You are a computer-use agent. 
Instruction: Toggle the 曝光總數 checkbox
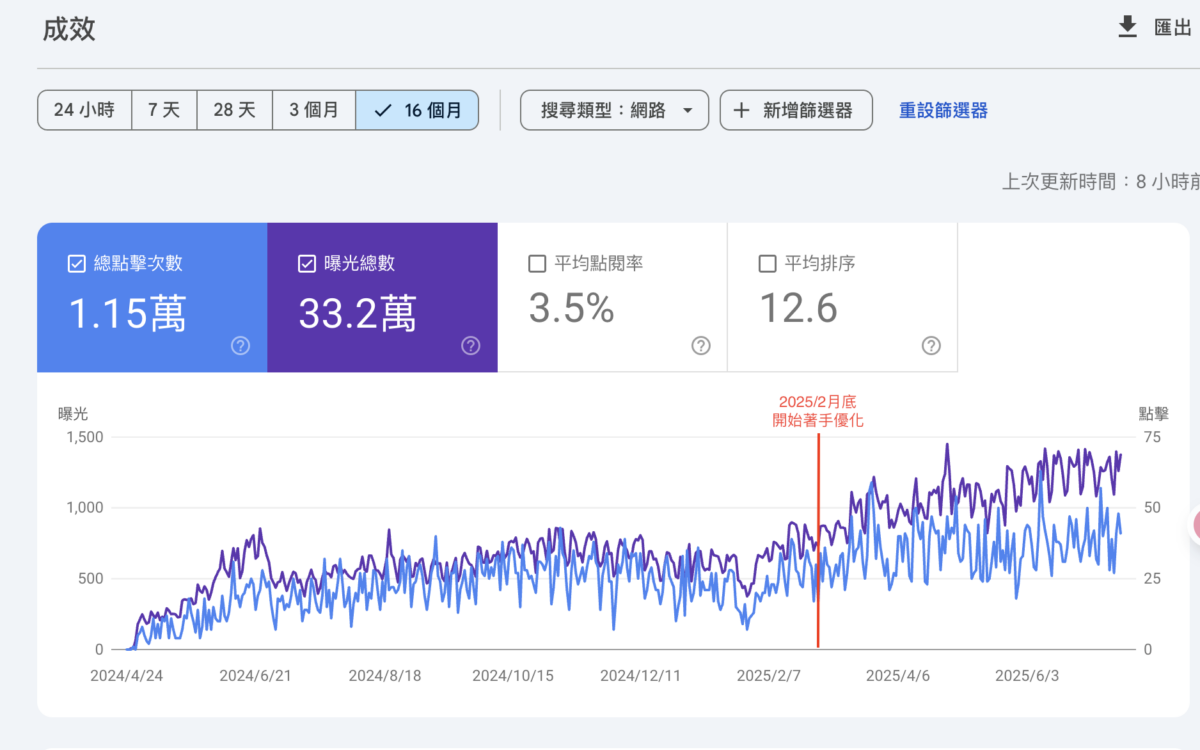pyautogui.click(x=307, y=264)
